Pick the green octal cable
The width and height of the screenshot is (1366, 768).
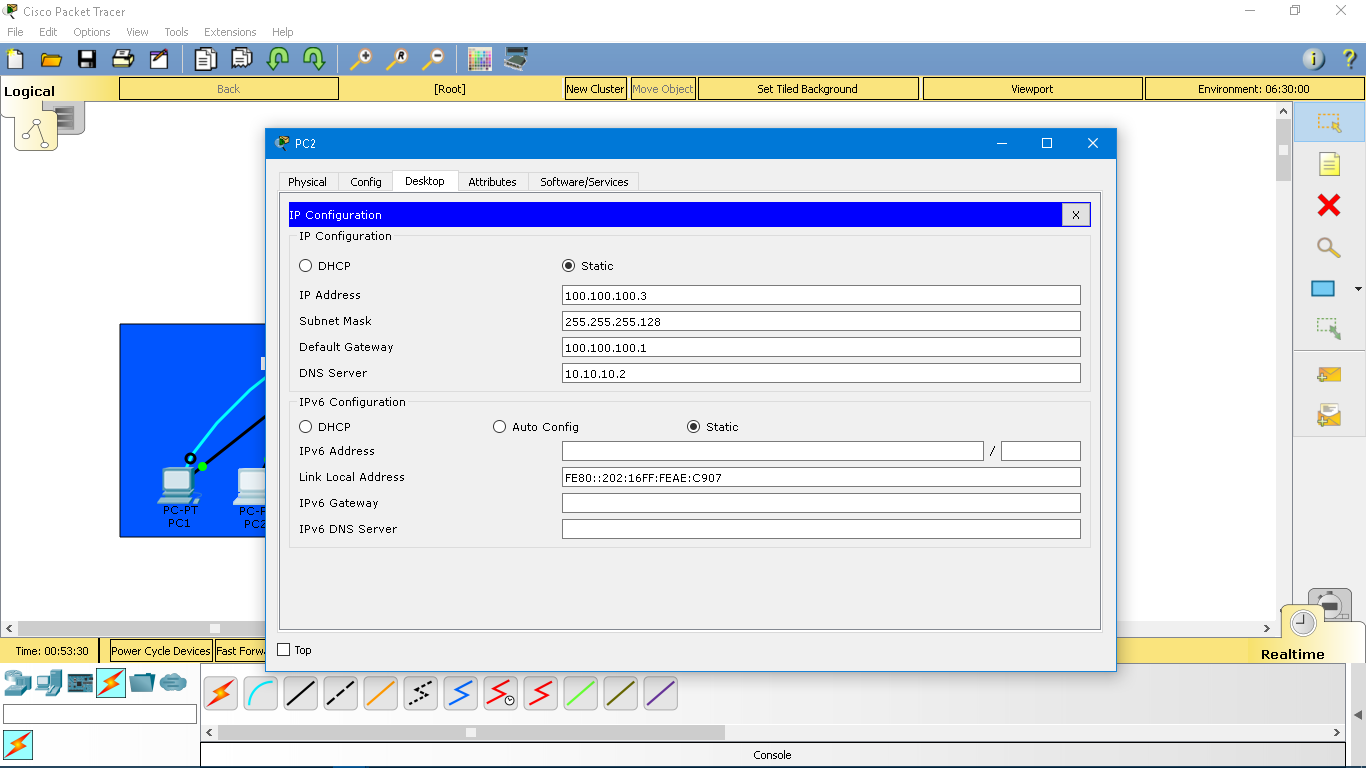click(x=581, y=693)
